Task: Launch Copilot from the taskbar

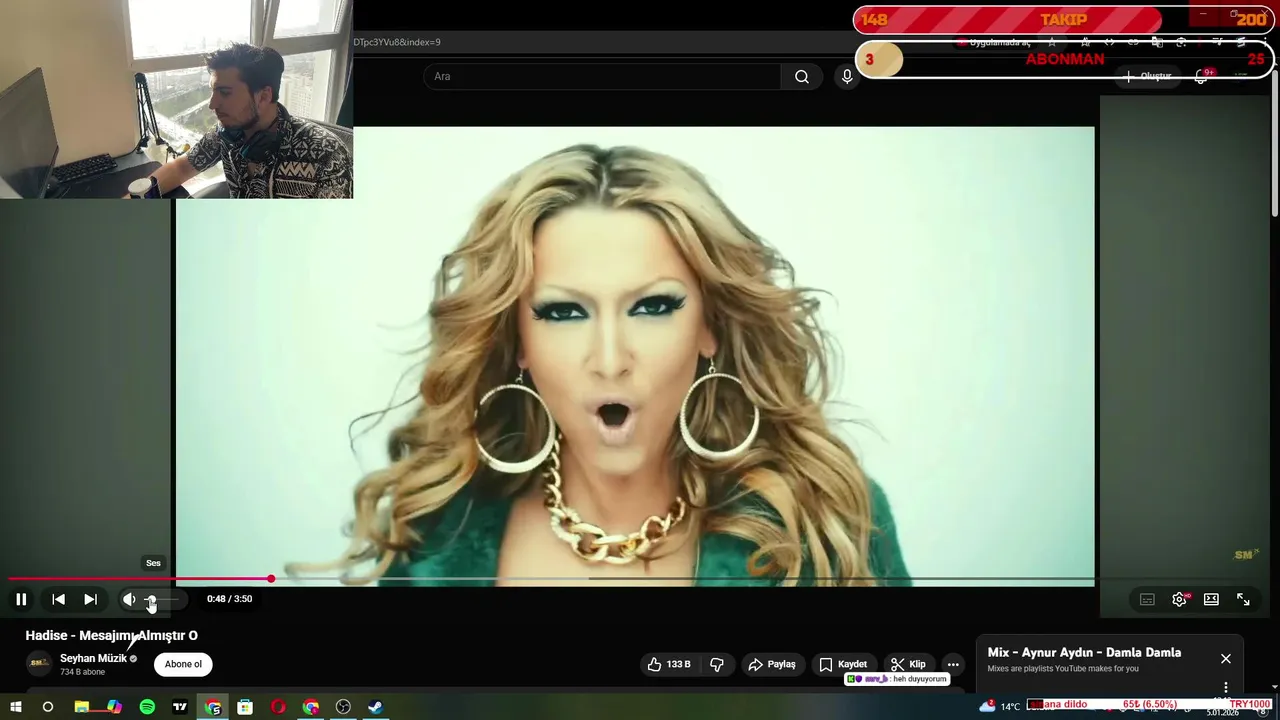Action: [114, 707]
